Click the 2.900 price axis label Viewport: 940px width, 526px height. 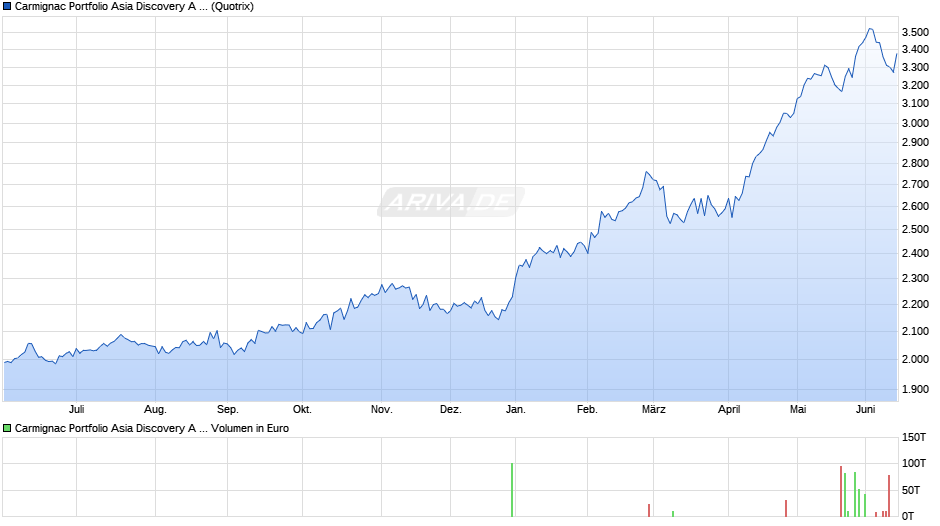(915, 142)
